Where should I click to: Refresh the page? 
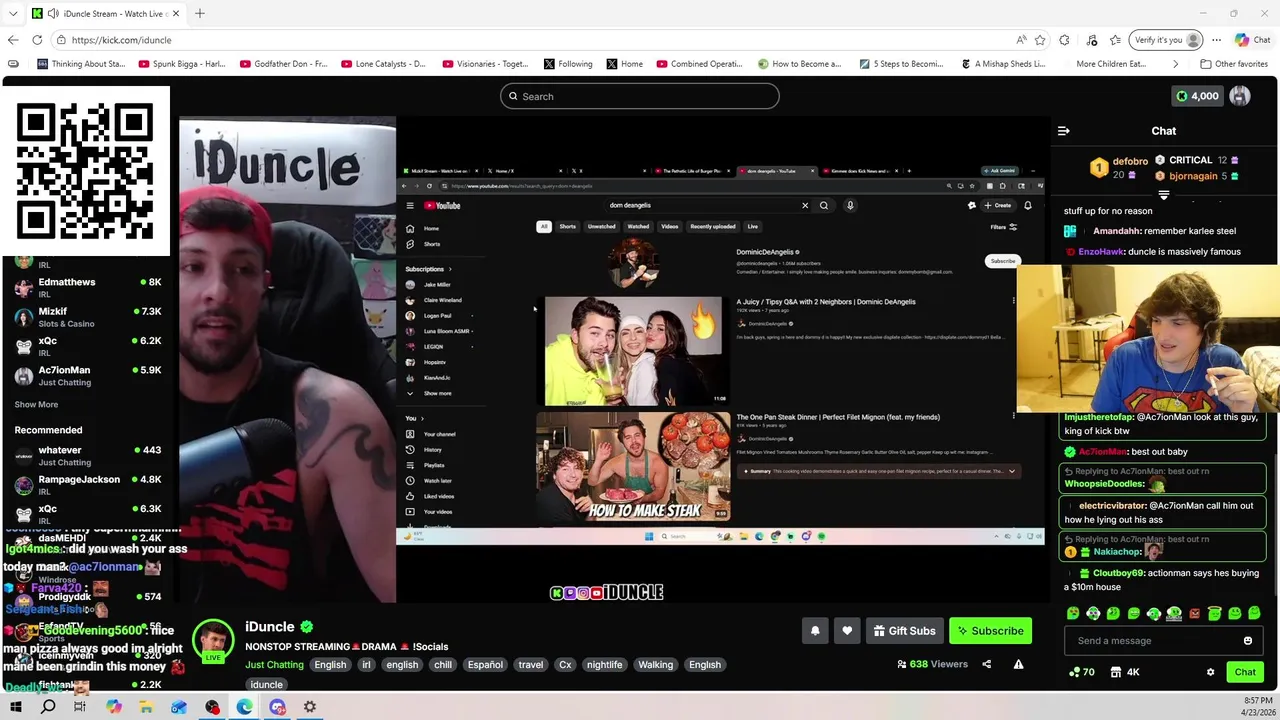click(37, 40)
